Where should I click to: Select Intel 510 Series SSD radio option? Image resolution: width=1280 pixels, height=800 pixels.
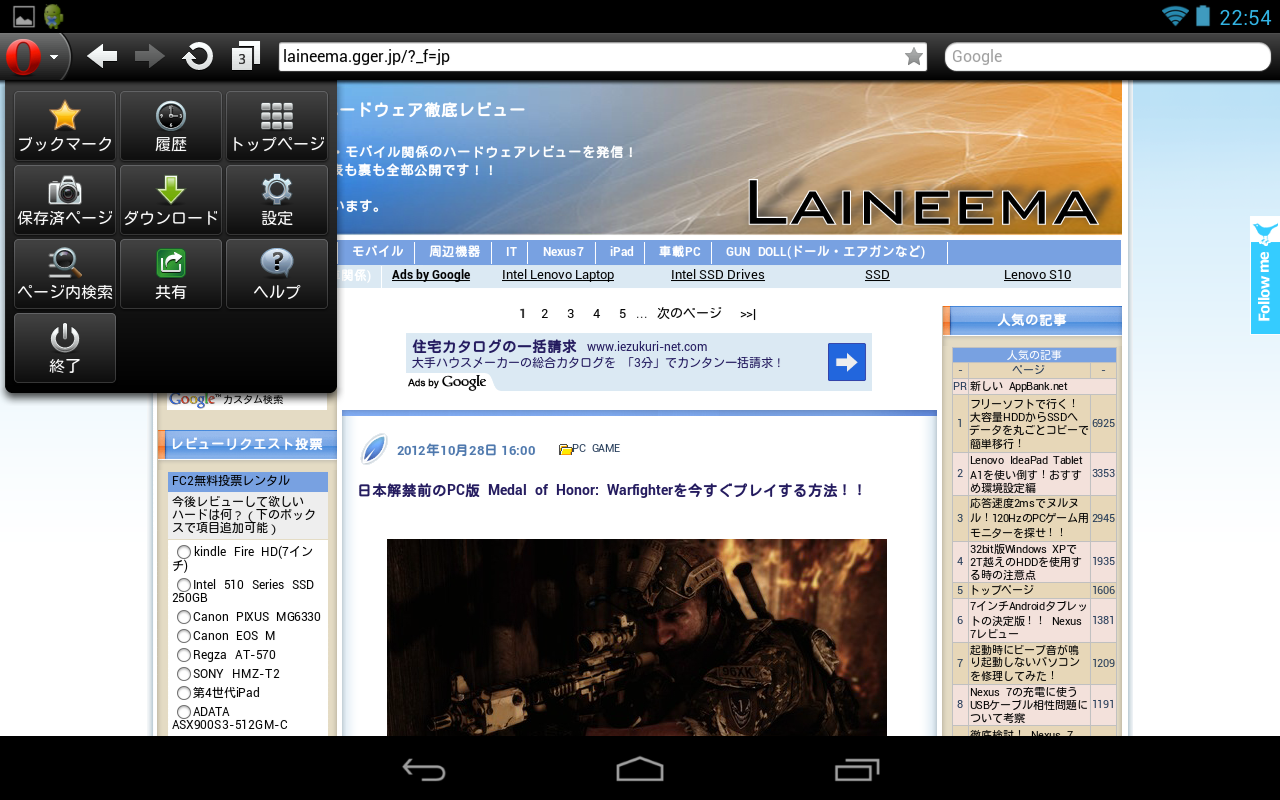coord(183,585)
